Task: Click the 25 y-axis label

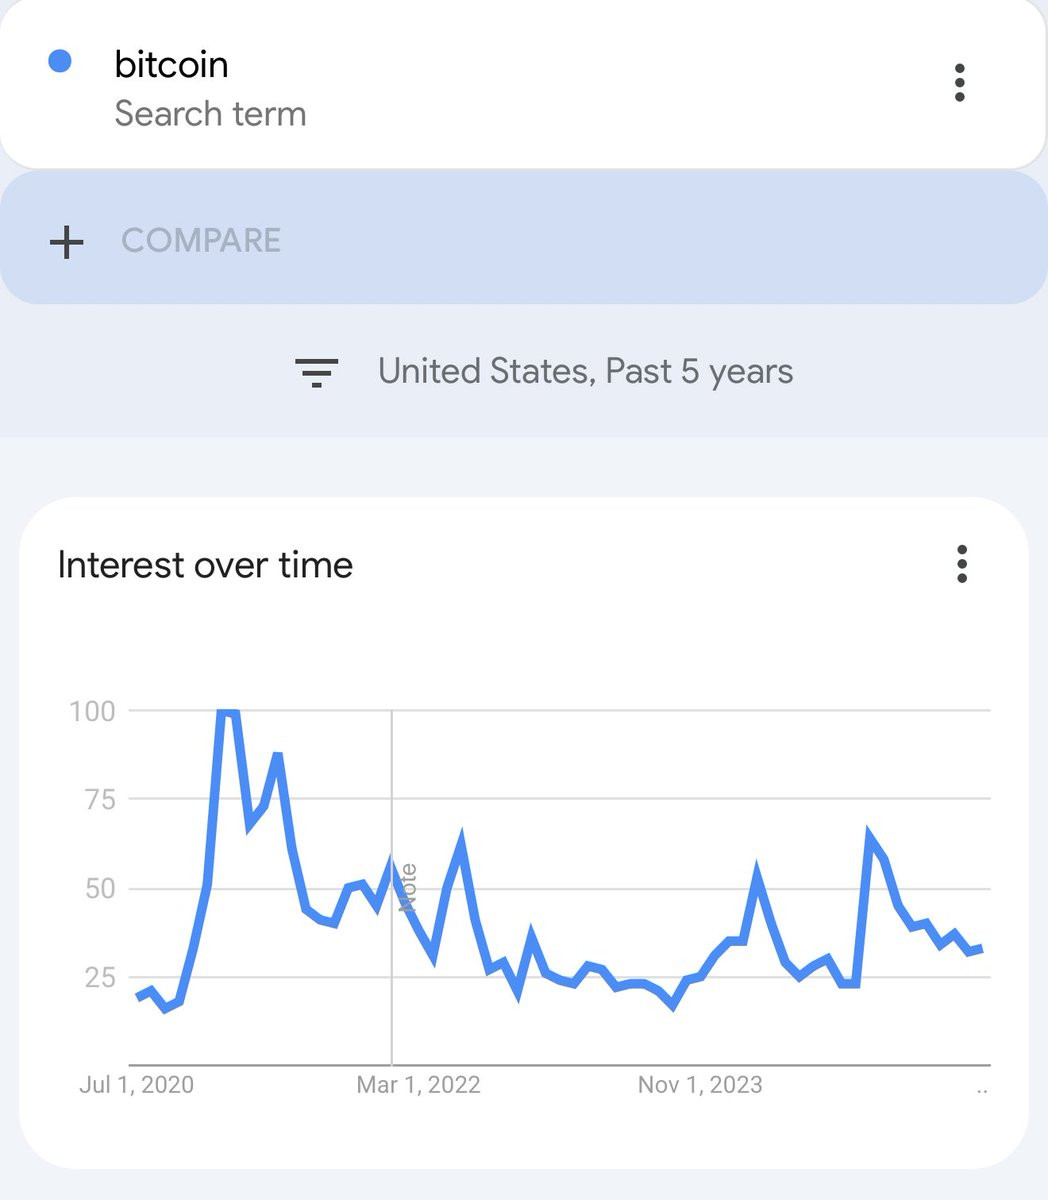Action: 98,977
